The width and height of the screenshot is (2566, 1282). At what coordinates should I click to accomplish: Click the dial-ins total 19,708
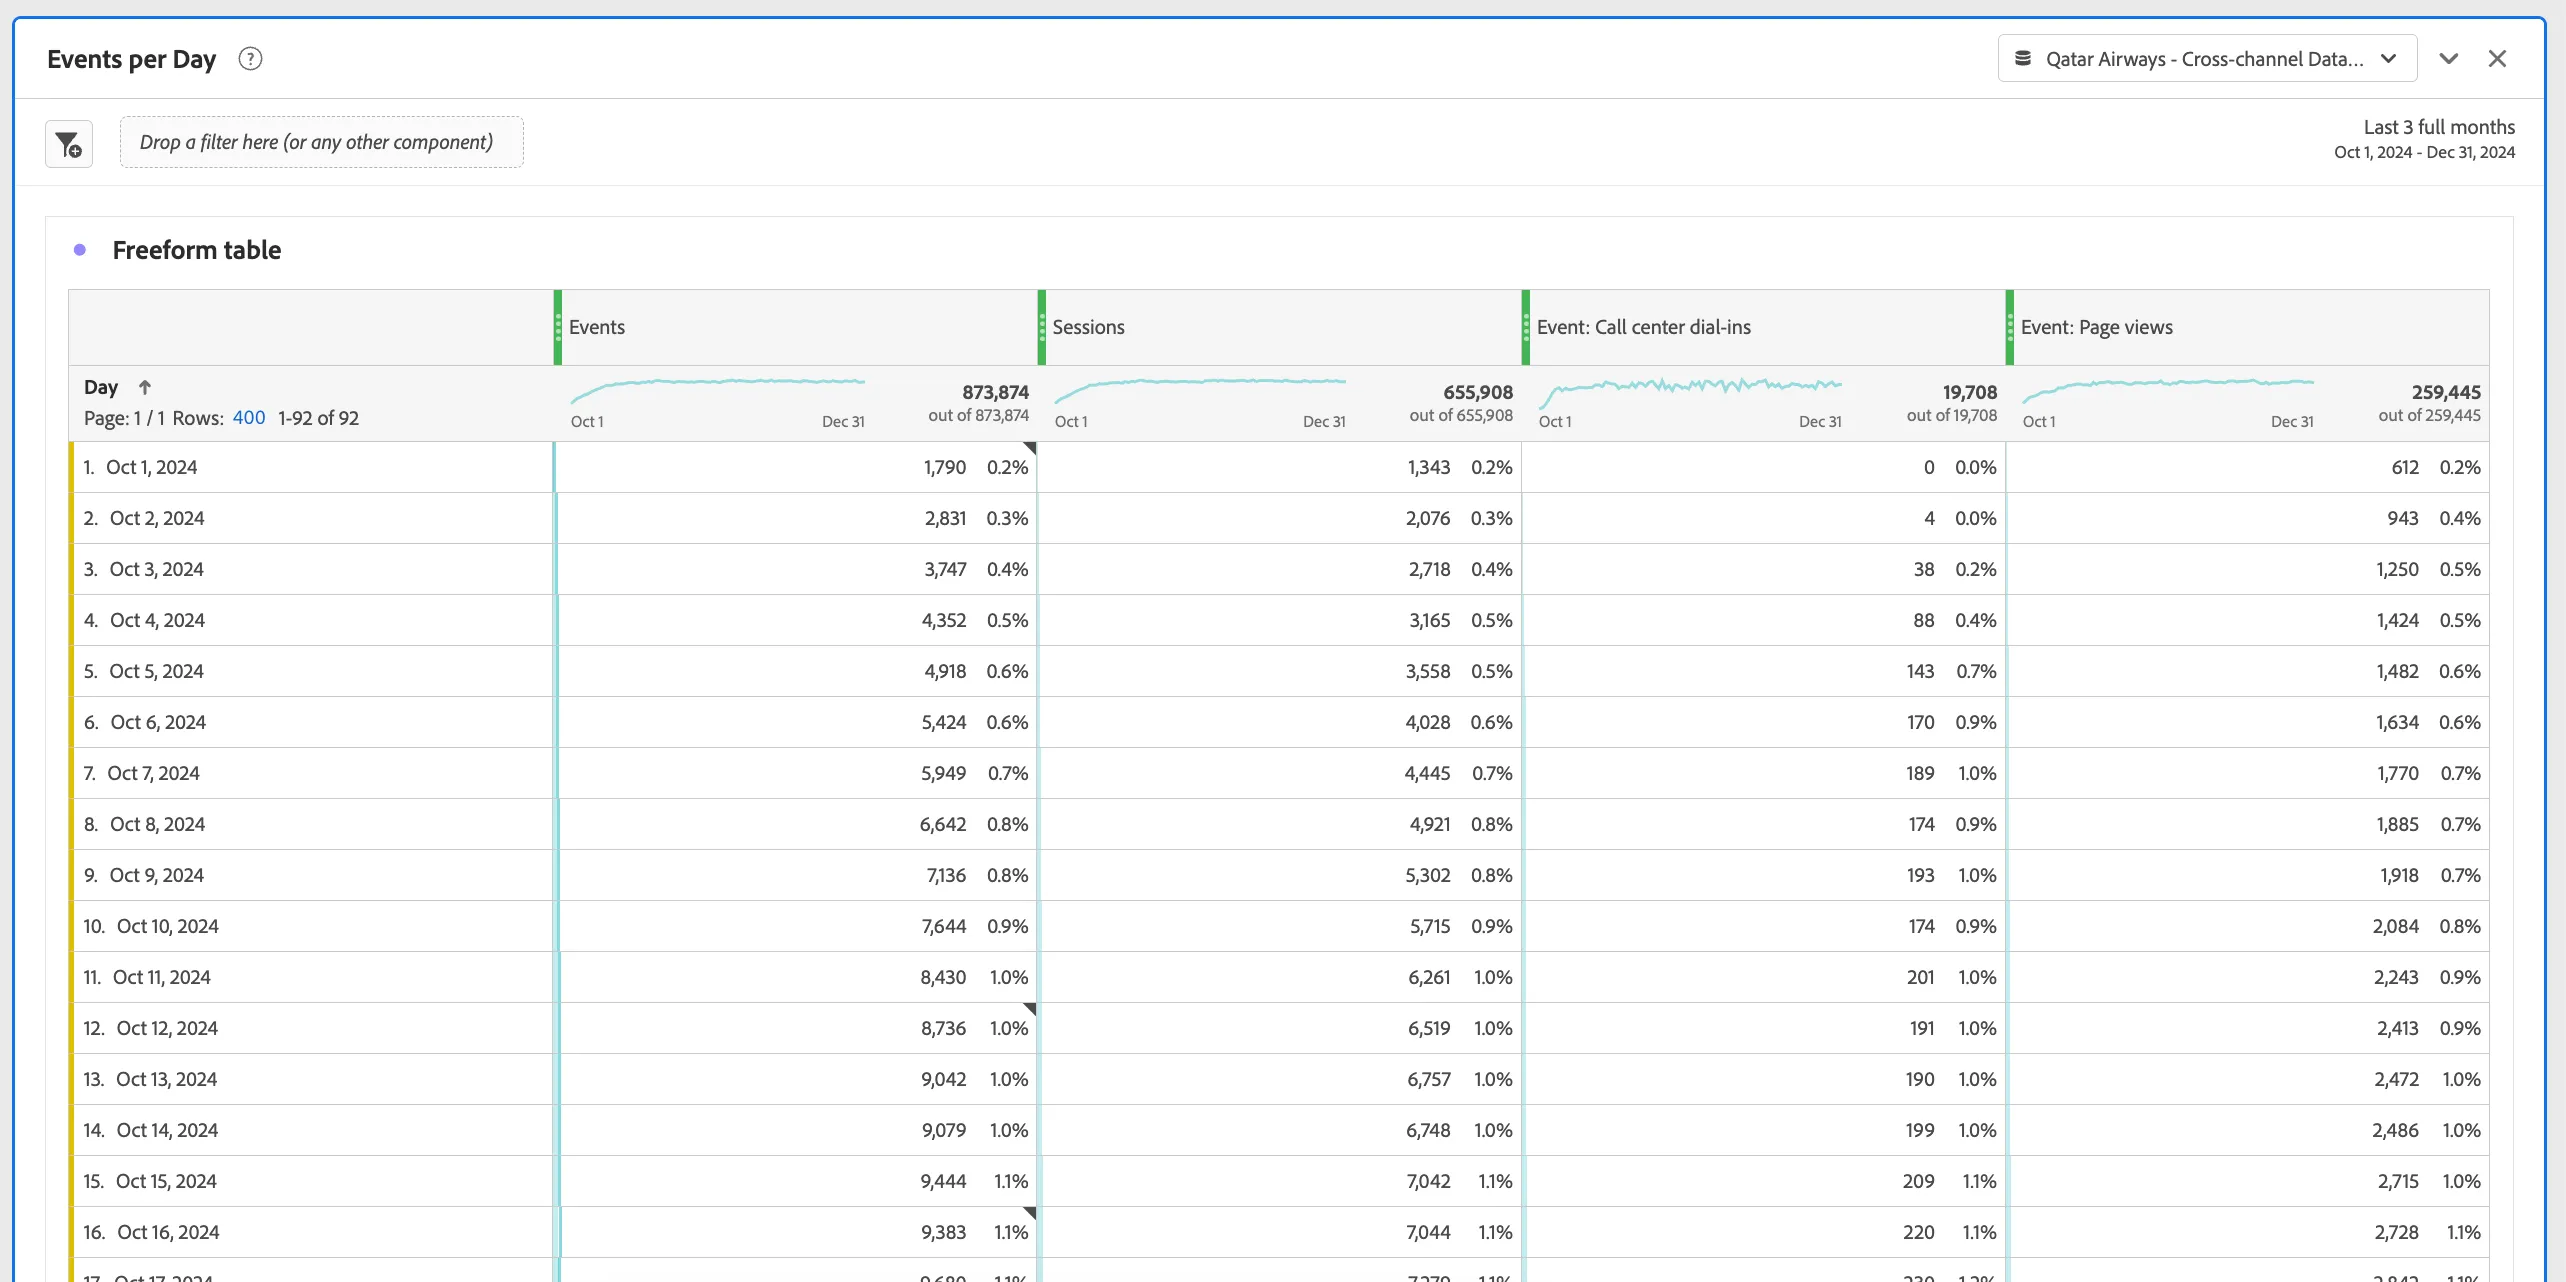1970,392
